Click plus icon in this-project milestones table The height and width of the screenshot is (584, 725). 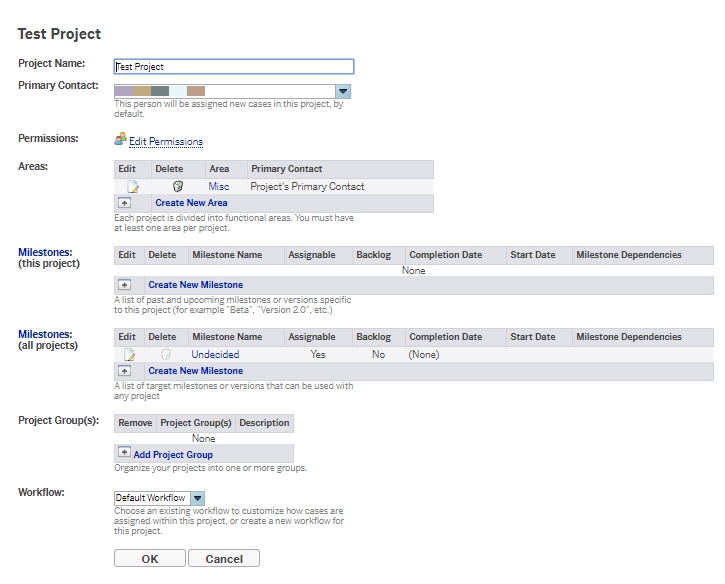pyautogui.click(x=125, y=285)
